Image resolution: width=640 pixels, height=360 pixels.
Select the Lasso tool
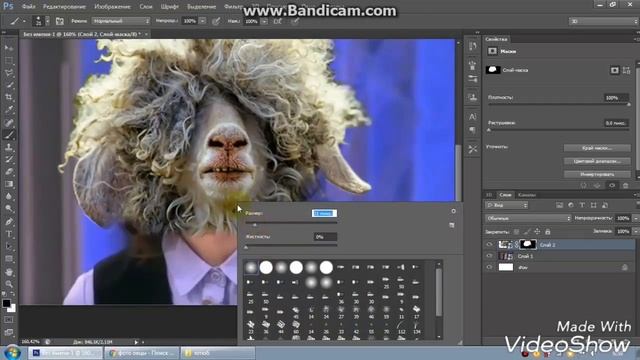(x=9, y=73)
